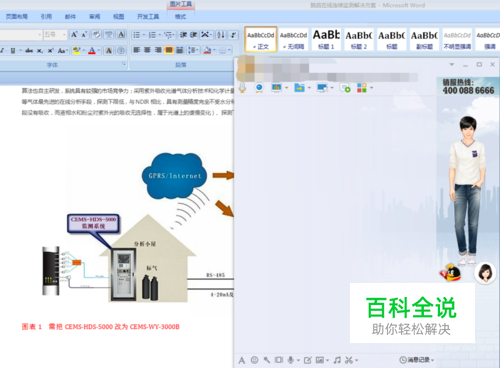Open the View ribbon tab
The height and width of the screenshot is (368, 500).
click(x=118, y=16)
